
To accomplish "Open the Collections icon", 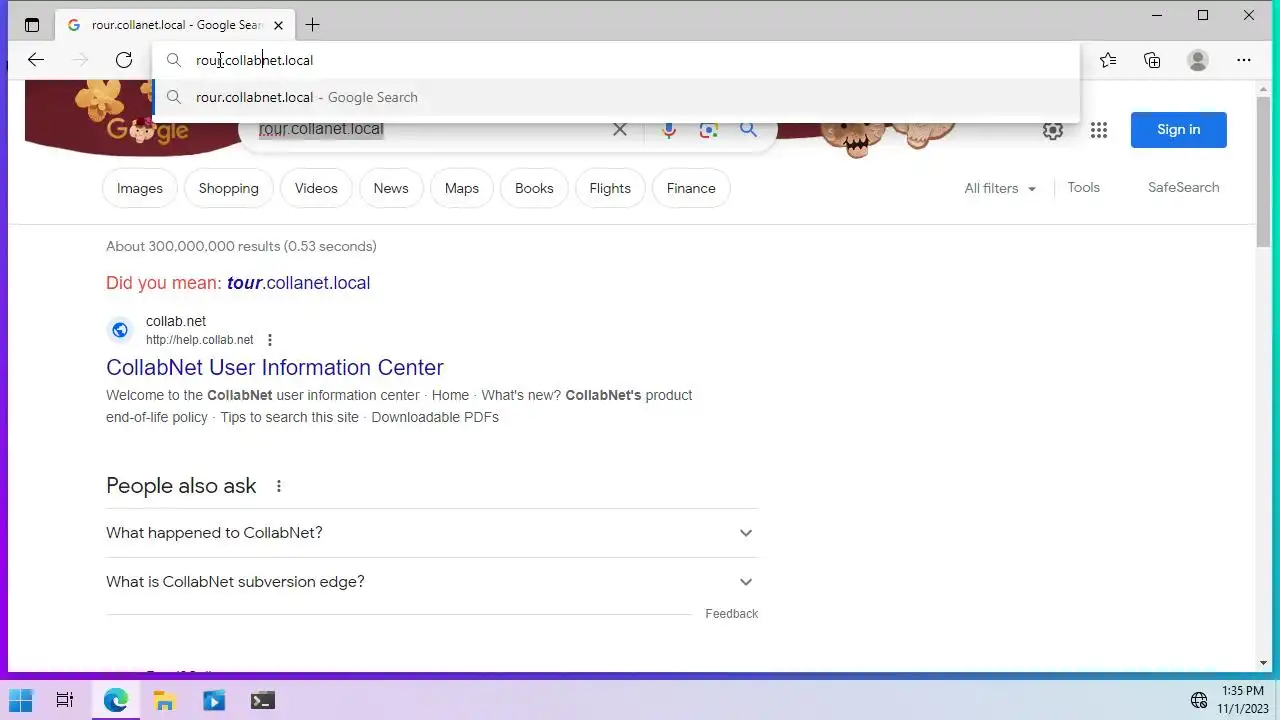I will (1152, 60).
